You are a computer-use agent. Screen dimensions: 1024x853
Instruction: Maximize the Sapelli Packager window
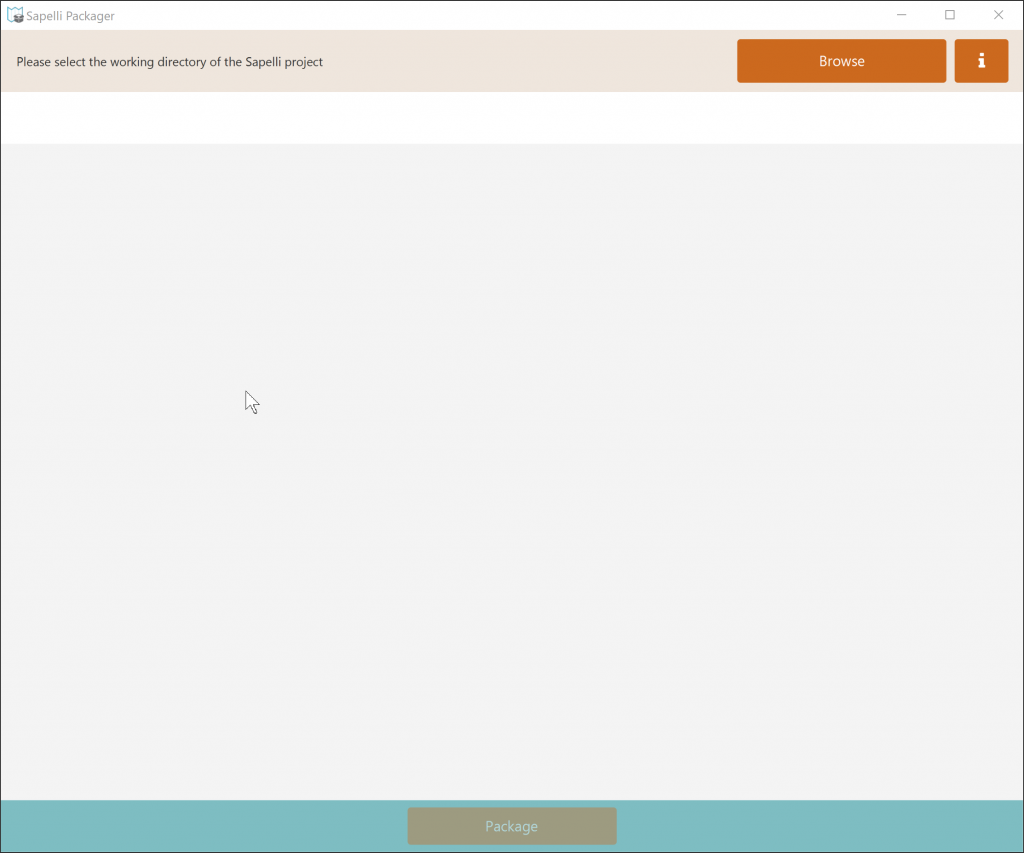950,15
